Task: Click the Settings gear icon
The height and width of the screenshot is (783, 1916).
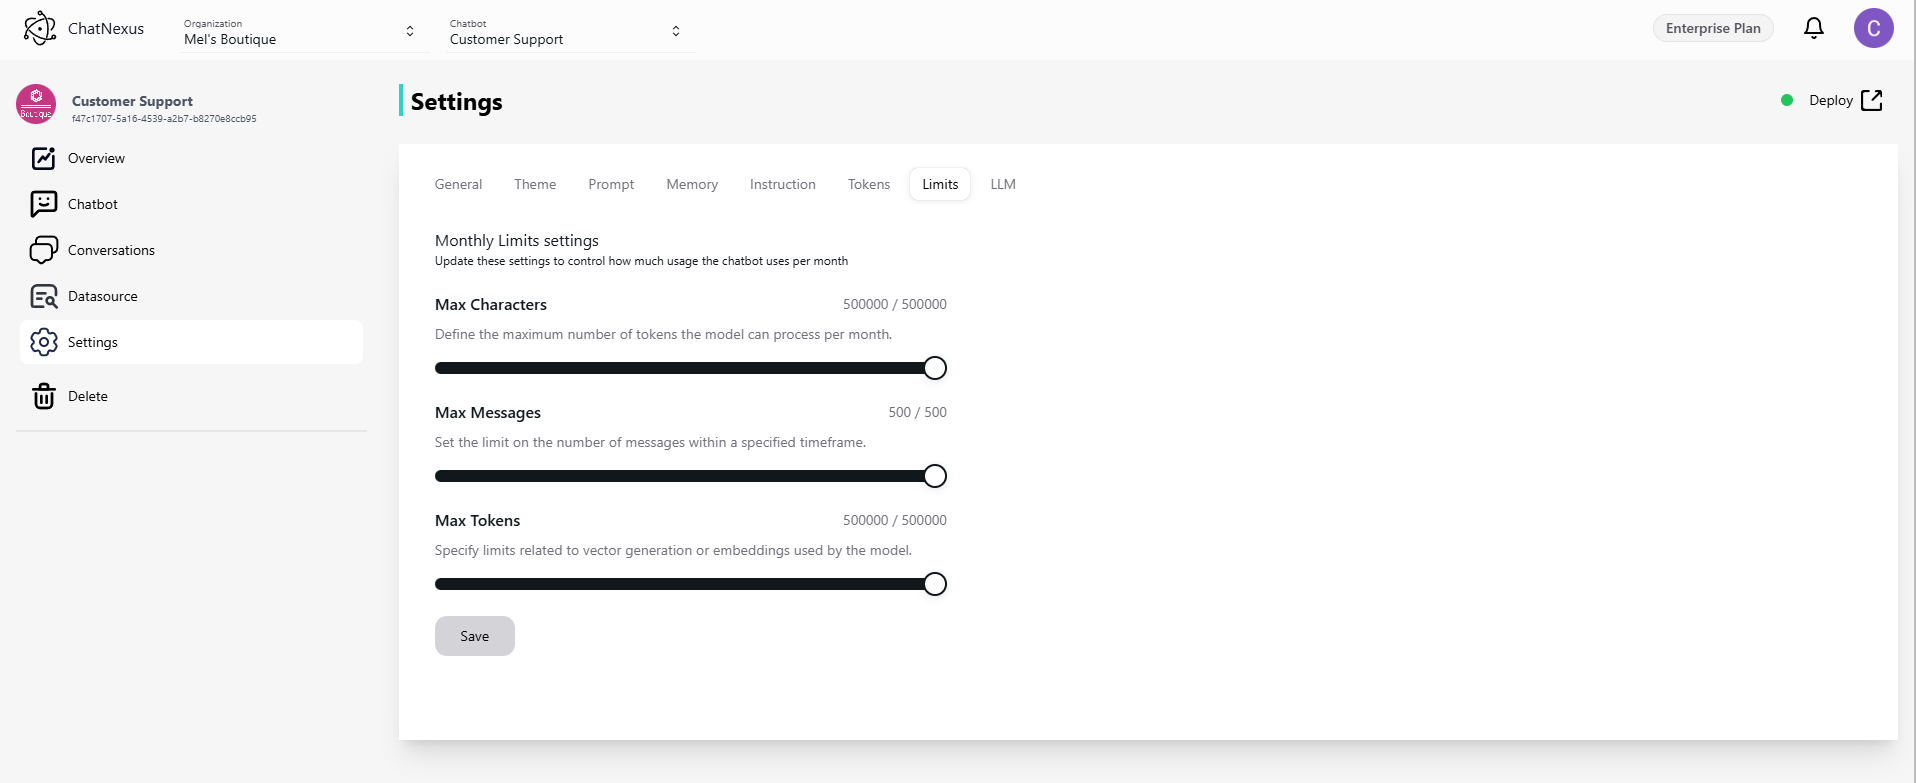Action: [x=44, y=342]
